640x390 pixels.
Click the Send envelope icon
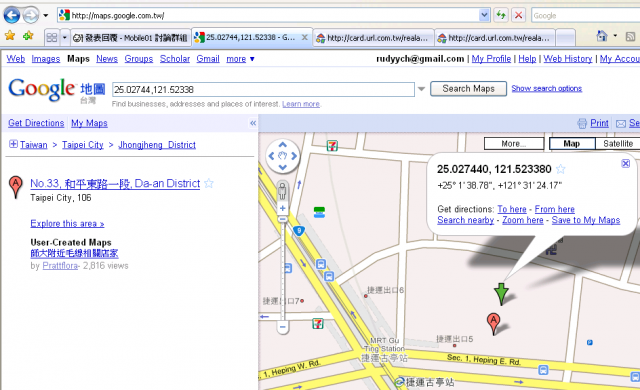621,123
